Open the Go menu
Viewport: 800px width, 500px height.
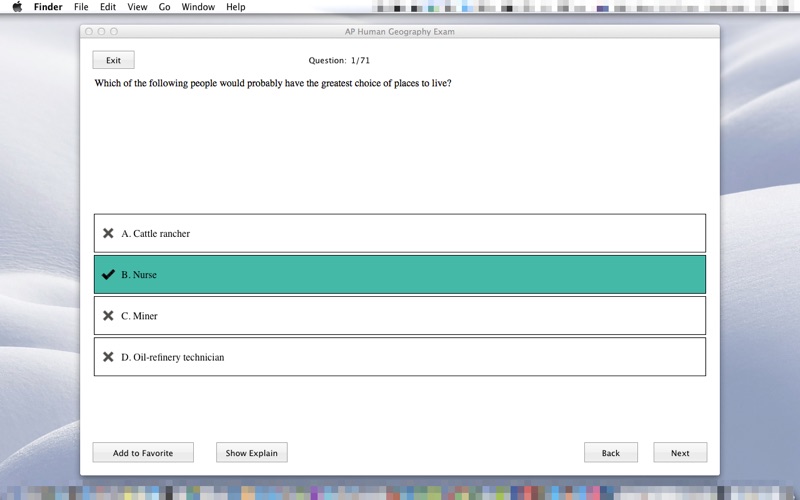(164, 7)
